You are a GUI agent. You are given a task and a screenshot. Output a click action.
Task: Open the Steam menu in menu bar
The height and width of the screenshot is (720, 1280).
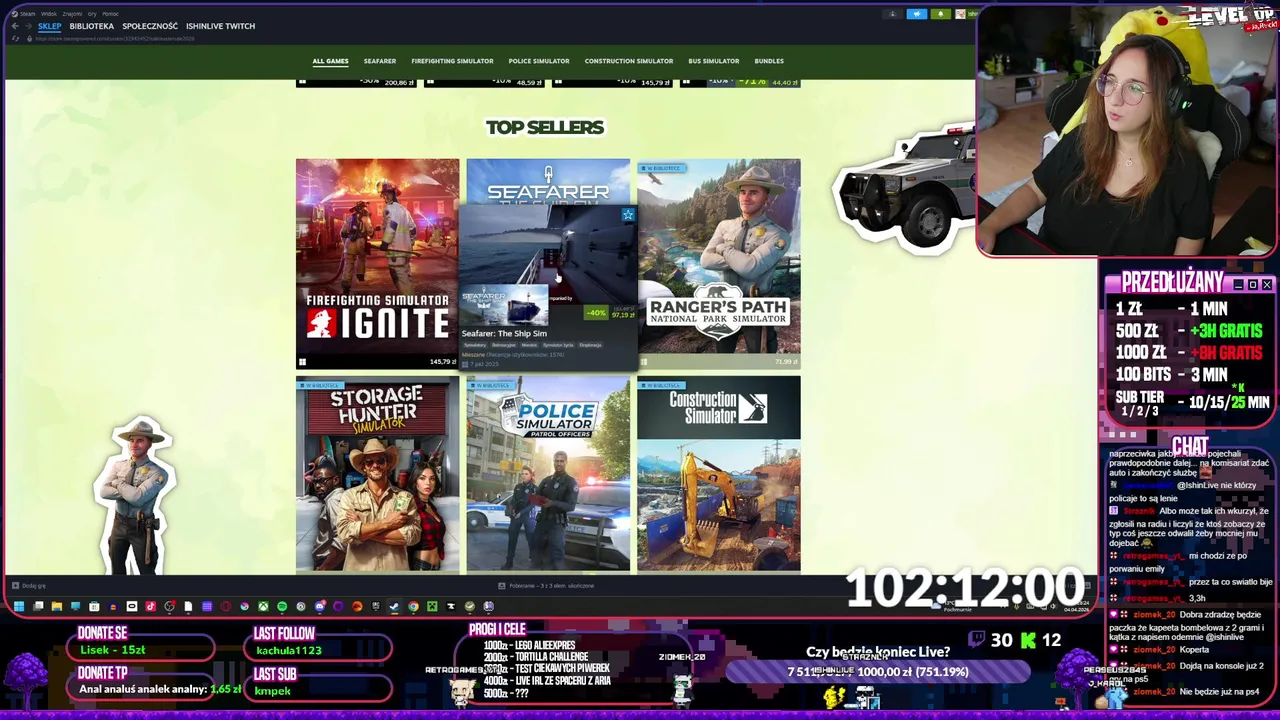pos(27,14)
